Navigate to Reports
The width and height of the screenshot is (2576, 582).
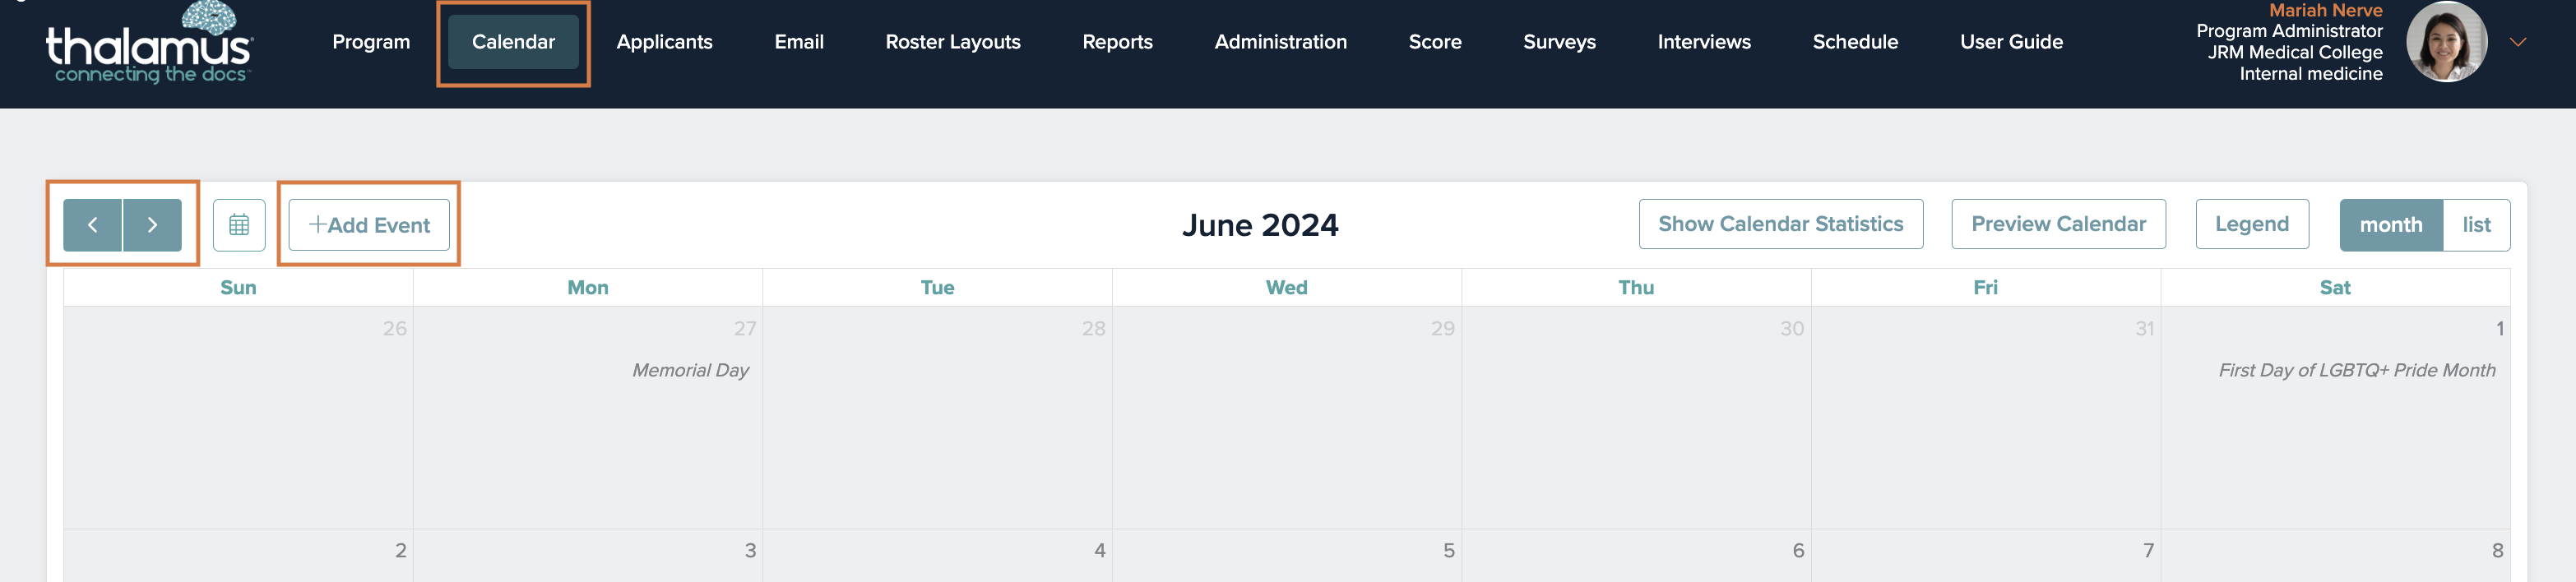[x=1117, y=42]
